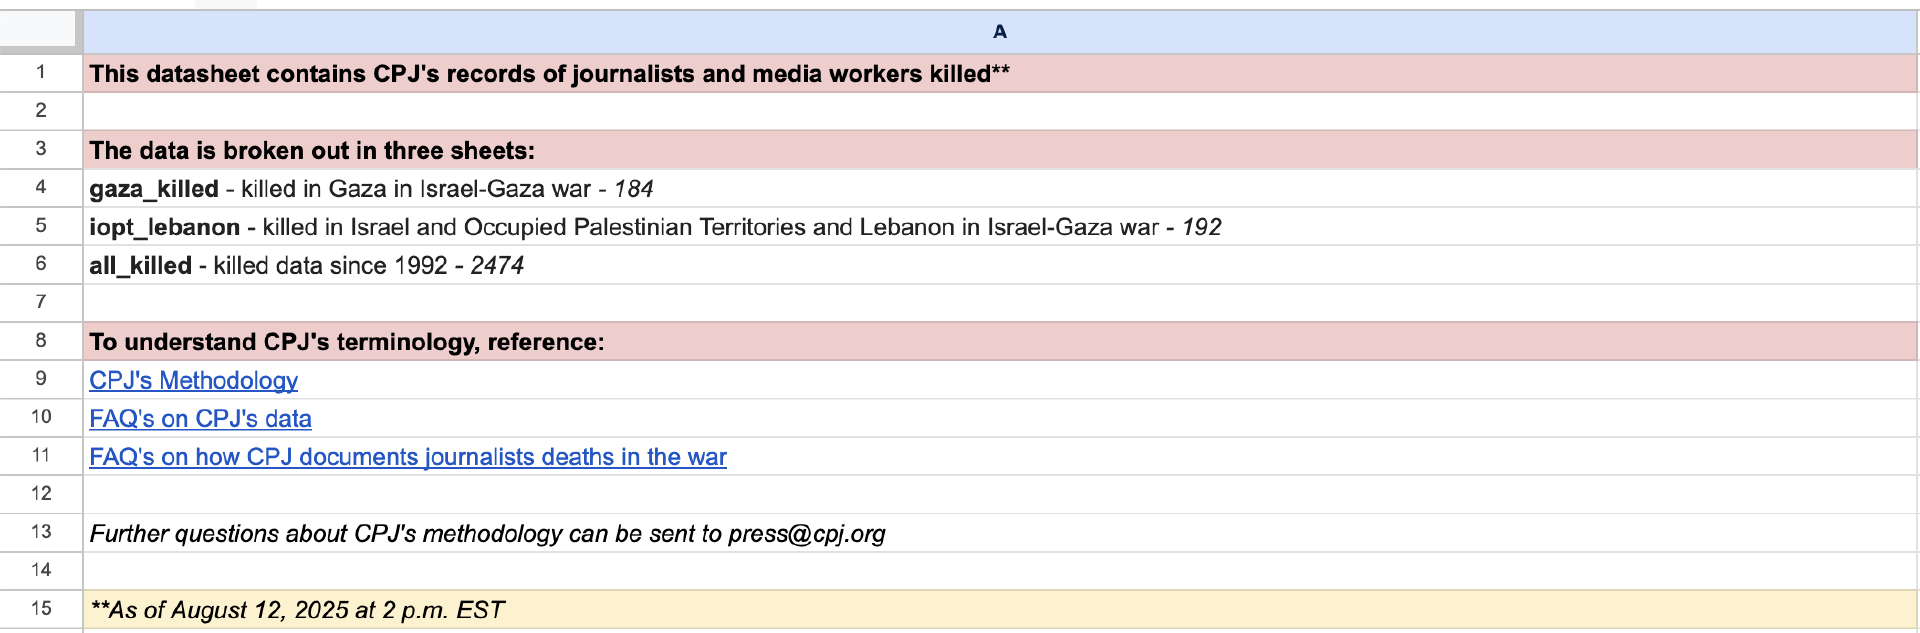1920x633 pixels.
Task: Select row 8 header
Action: point(41,340)
